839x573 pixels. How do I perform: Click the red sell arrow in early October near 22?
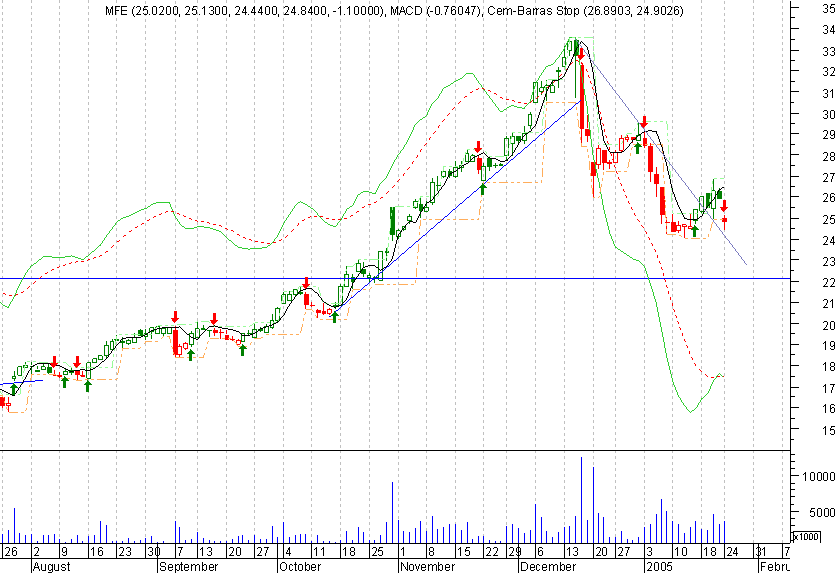(x=306, y=283)
